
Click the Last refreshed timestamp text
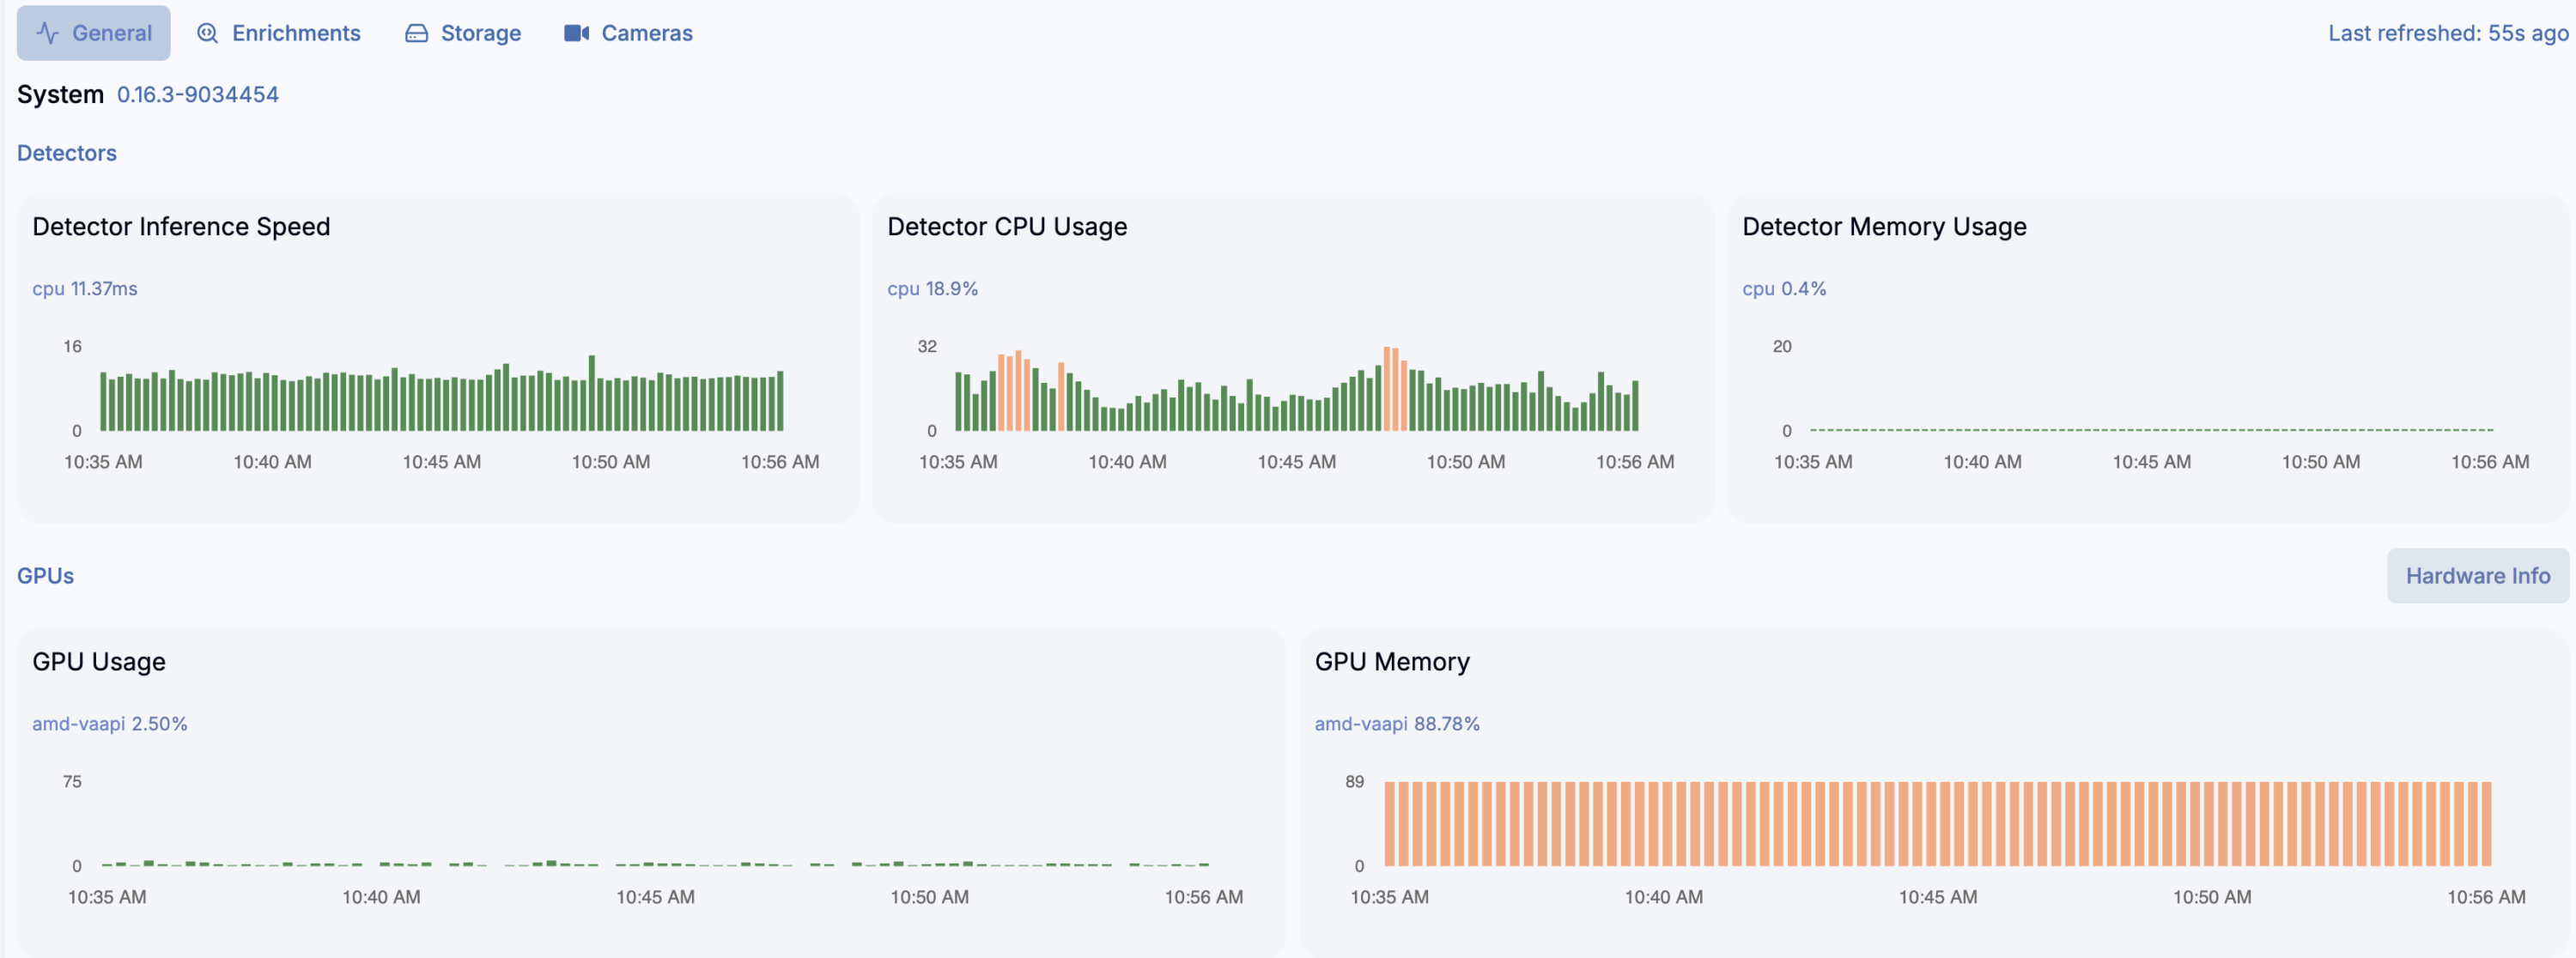pyautogui.click(x=2447, y=33)
